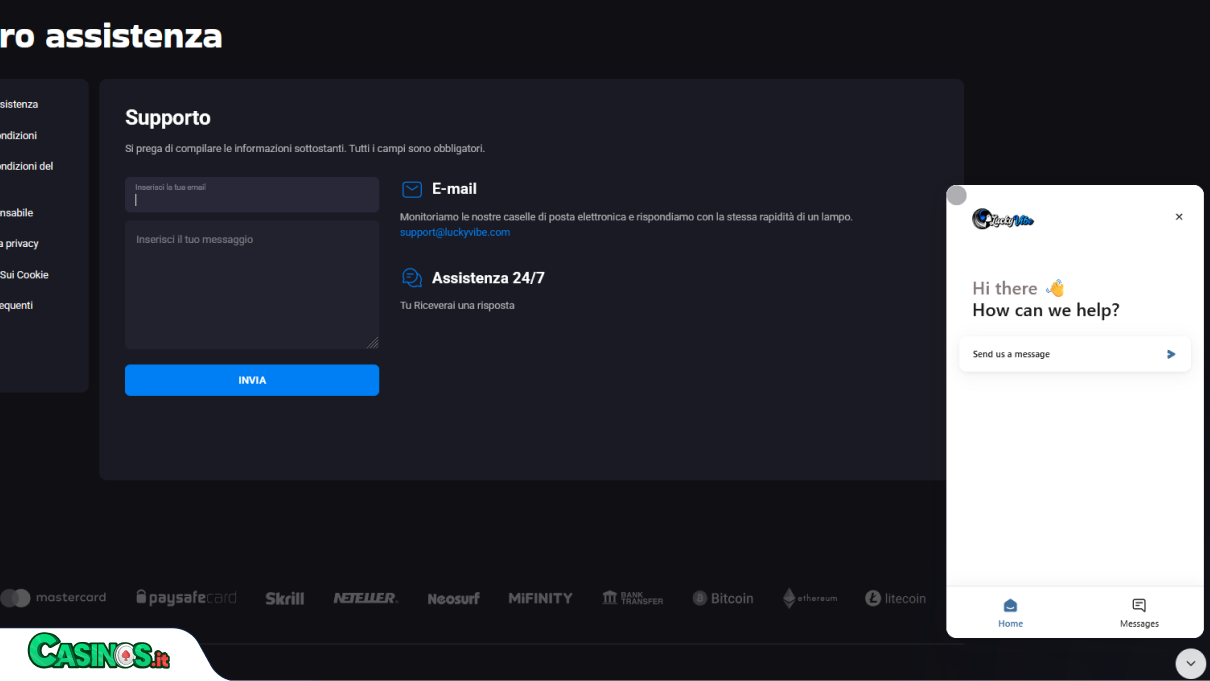
Task: Click the email envelope icon
Action: [x=411, y=189]
